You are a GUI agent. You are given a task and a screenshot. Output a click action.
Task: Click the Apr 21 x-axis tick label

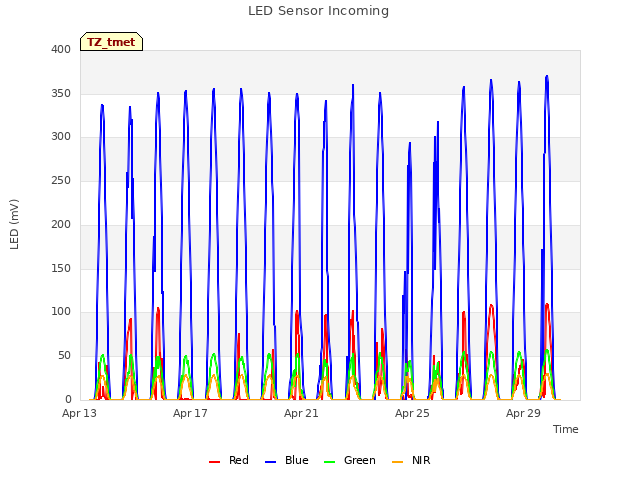pos(301,413)
